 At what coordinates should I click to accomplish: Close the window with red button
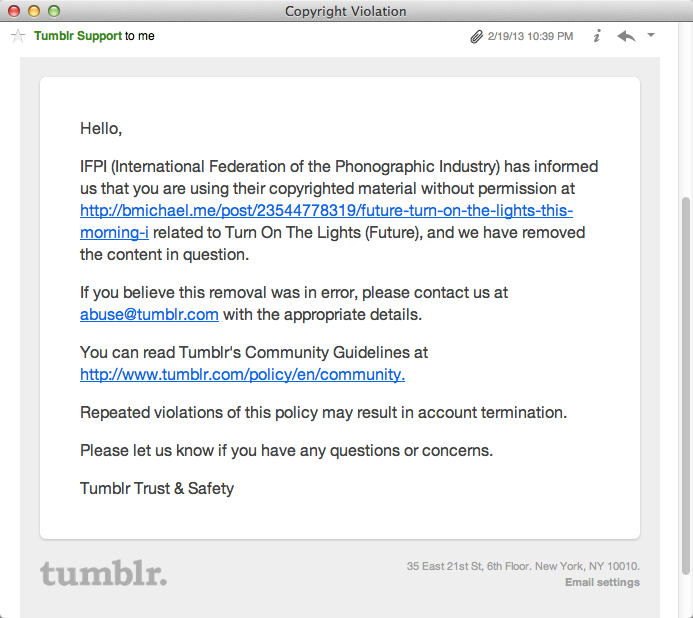14,11
